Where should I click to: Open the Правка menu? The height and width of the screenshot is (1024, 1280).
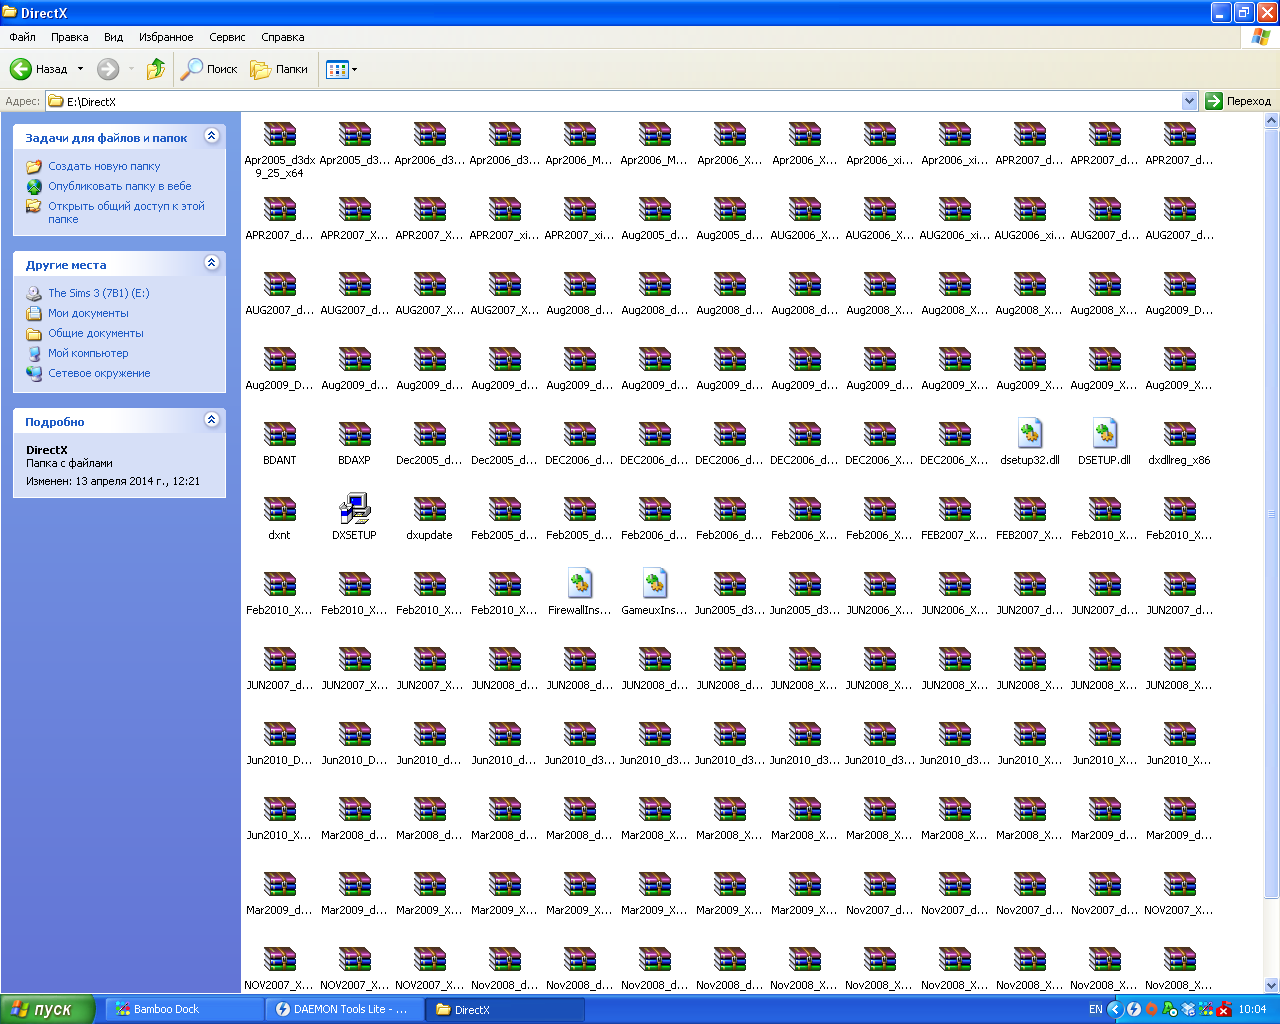click(x=70, y=37)
